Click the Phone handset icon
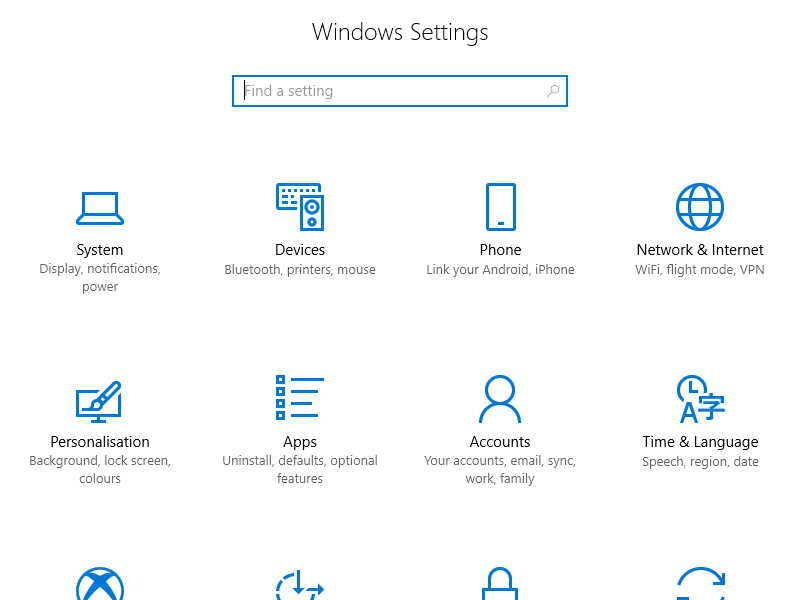 500,207
